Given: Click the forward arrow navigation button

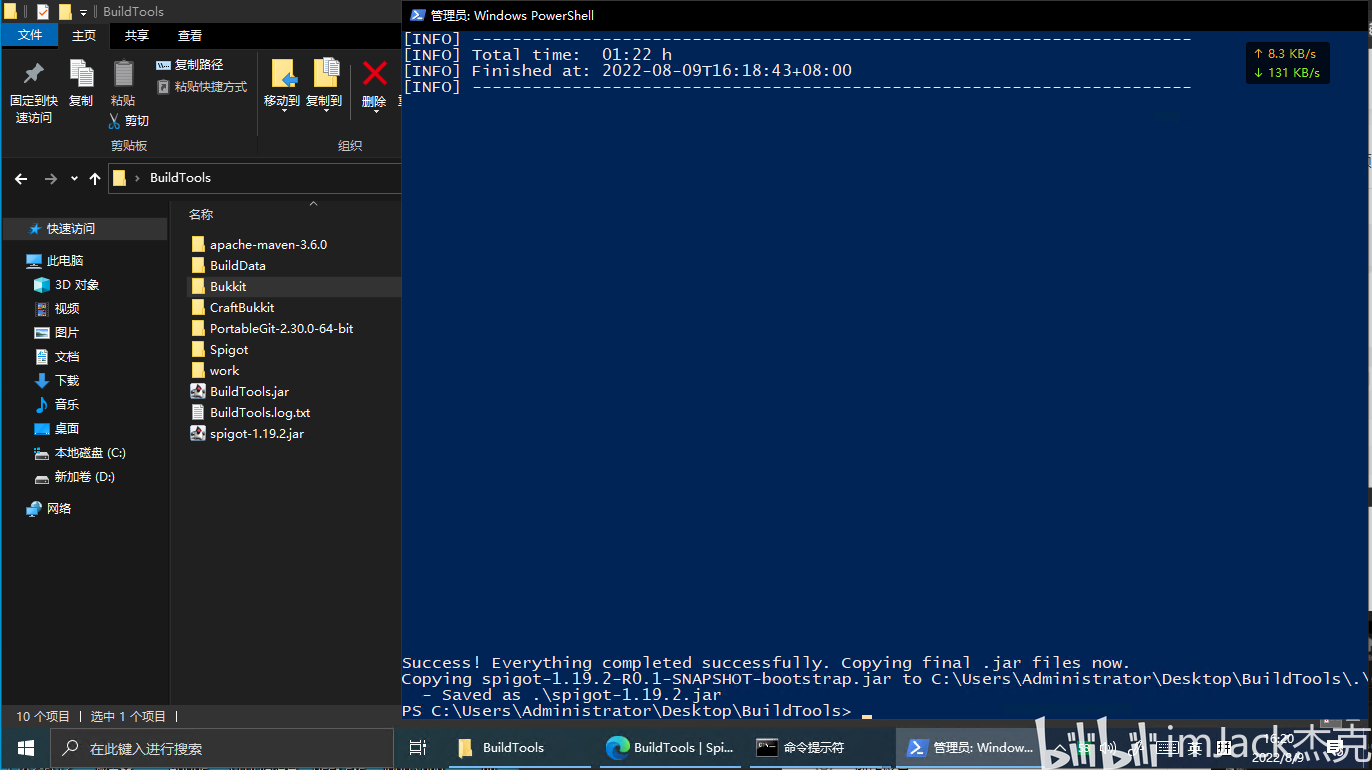Looking at the screenshot, I should click(x=51, y=179).
